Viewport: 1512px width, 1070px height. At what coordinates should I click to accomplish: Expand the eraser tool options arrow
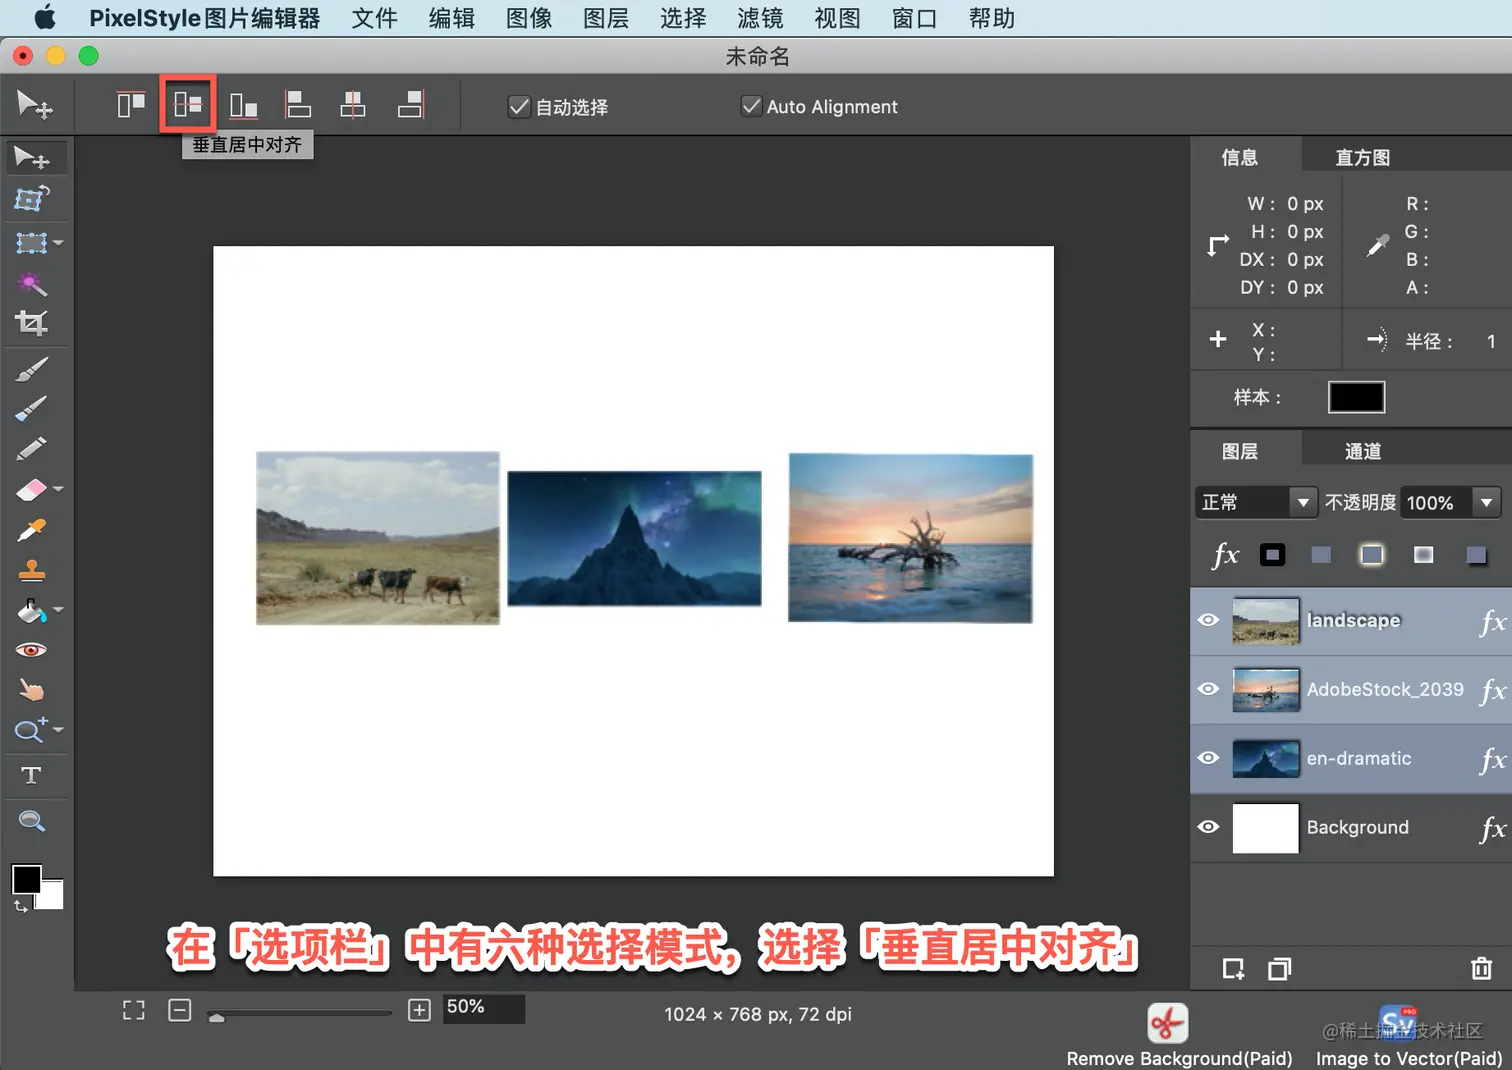click(x=58, y=489)
